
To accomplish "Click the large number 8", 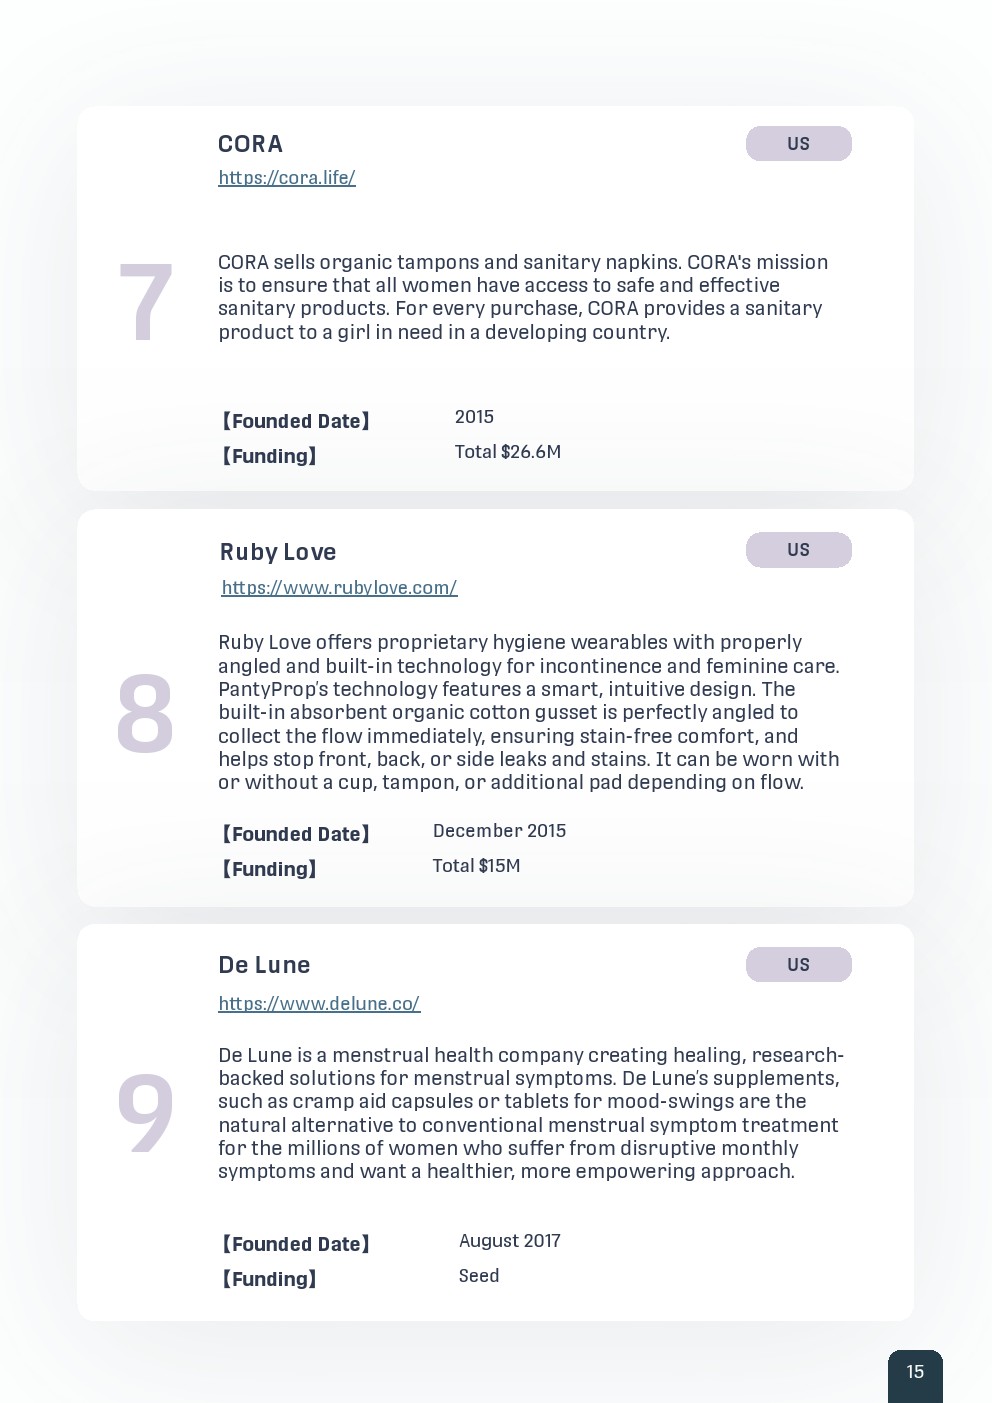I will click(x=146, y=715).
